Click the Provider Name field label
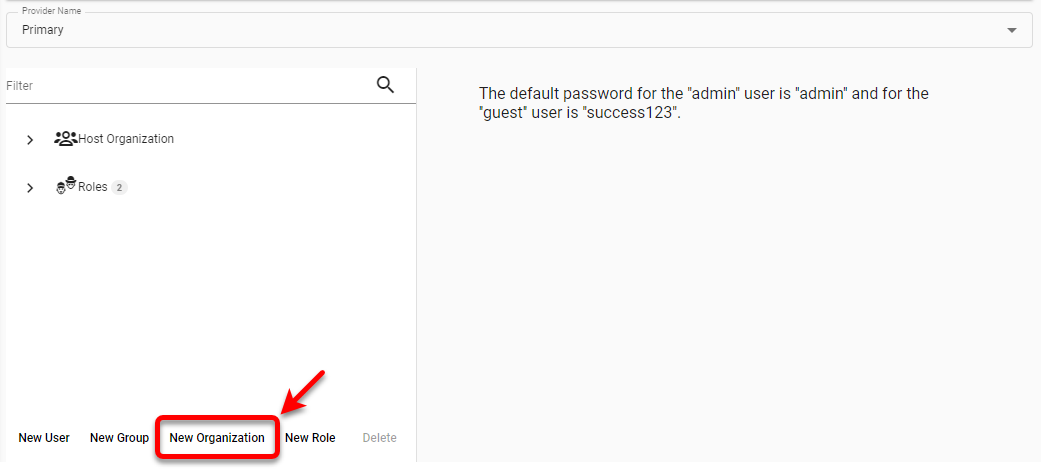The image size is (1041, 469). point(52,11)
